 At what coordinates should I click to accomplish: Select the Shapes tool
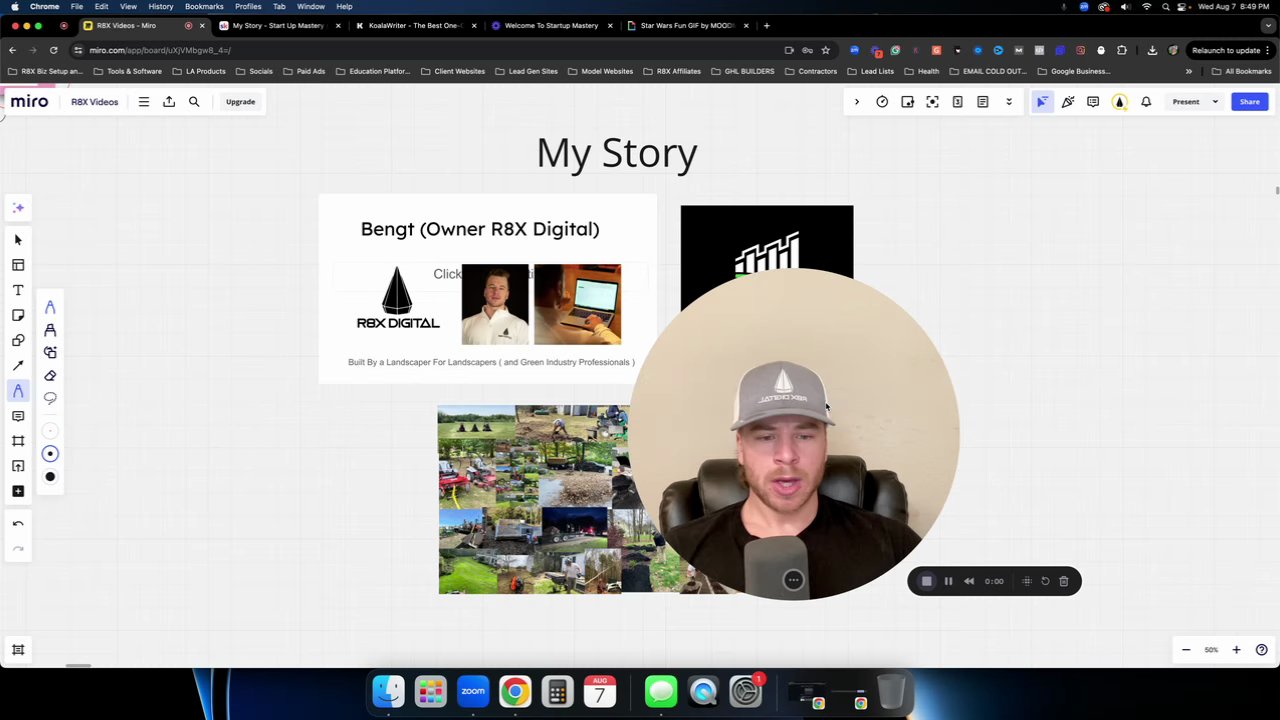point(17,340)
